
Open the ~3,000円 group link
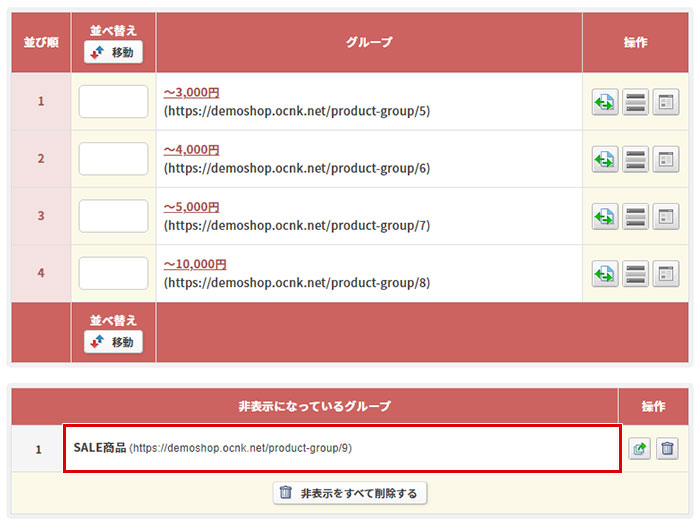pos(192,92)
